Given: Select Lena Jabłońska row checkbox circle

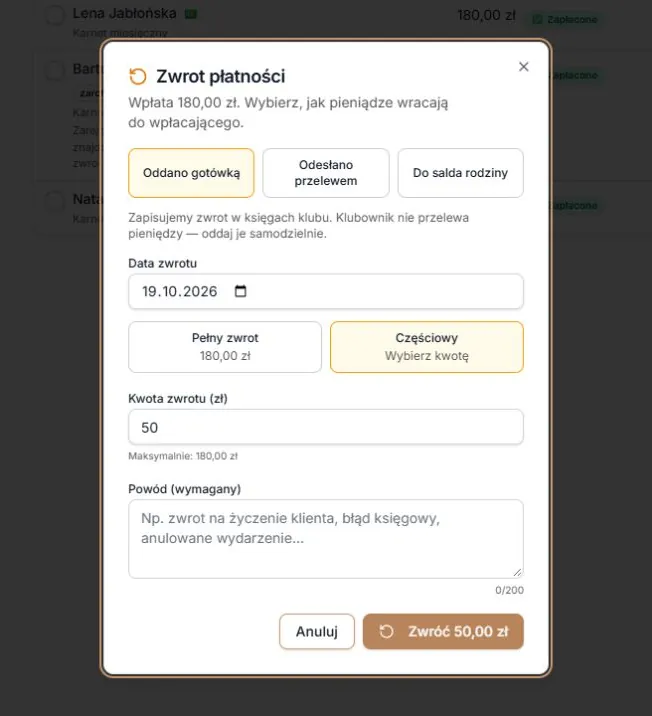Looking at the screenshot, I should click(x=55, y=15).
